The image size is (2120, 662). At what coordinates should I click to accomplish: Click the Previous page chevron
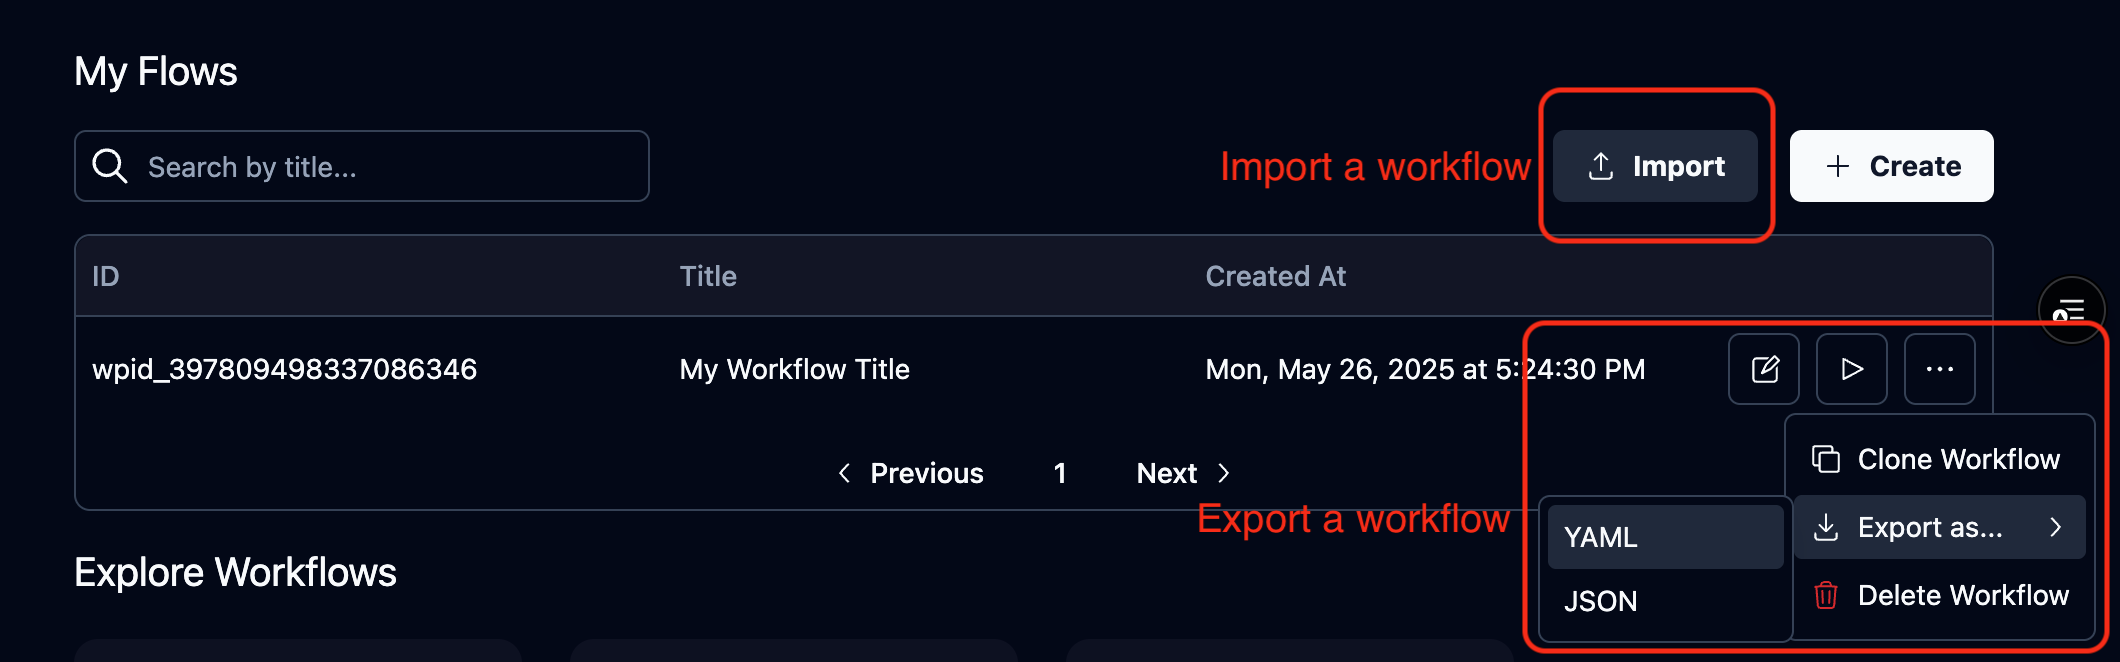pyautogui.click(x=843, y=472)
